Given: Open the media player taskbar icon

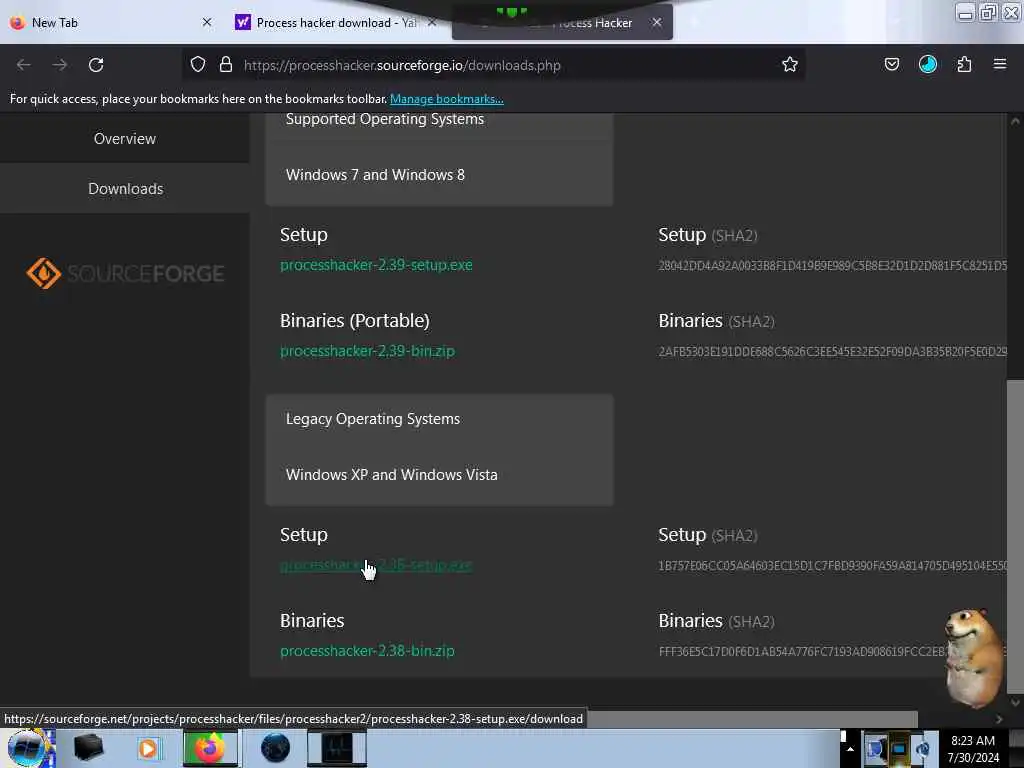Looking at the screenshot, I should (x=148, y=748).
